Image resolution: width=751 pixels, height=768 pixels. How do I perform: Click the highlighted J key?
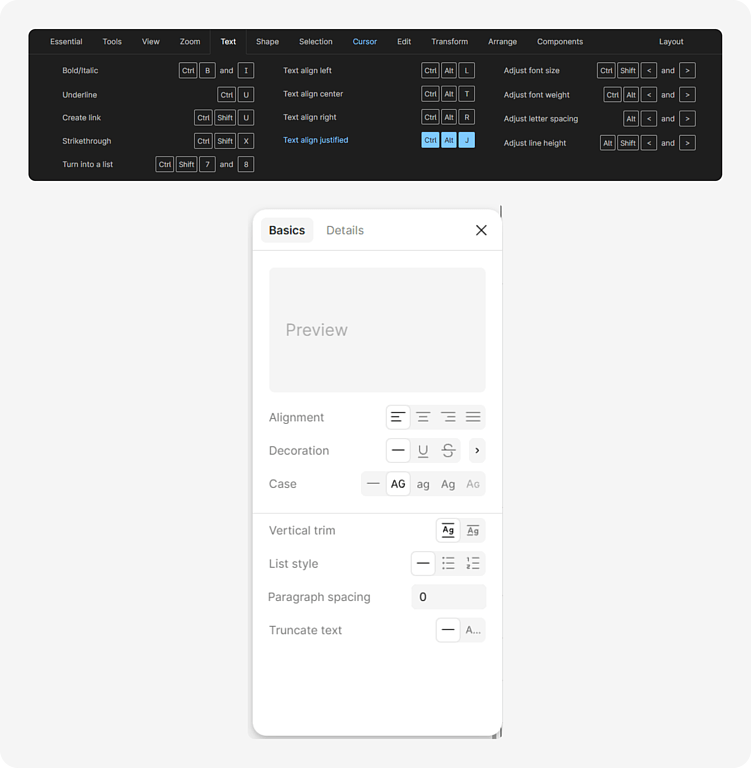point(467,140)
